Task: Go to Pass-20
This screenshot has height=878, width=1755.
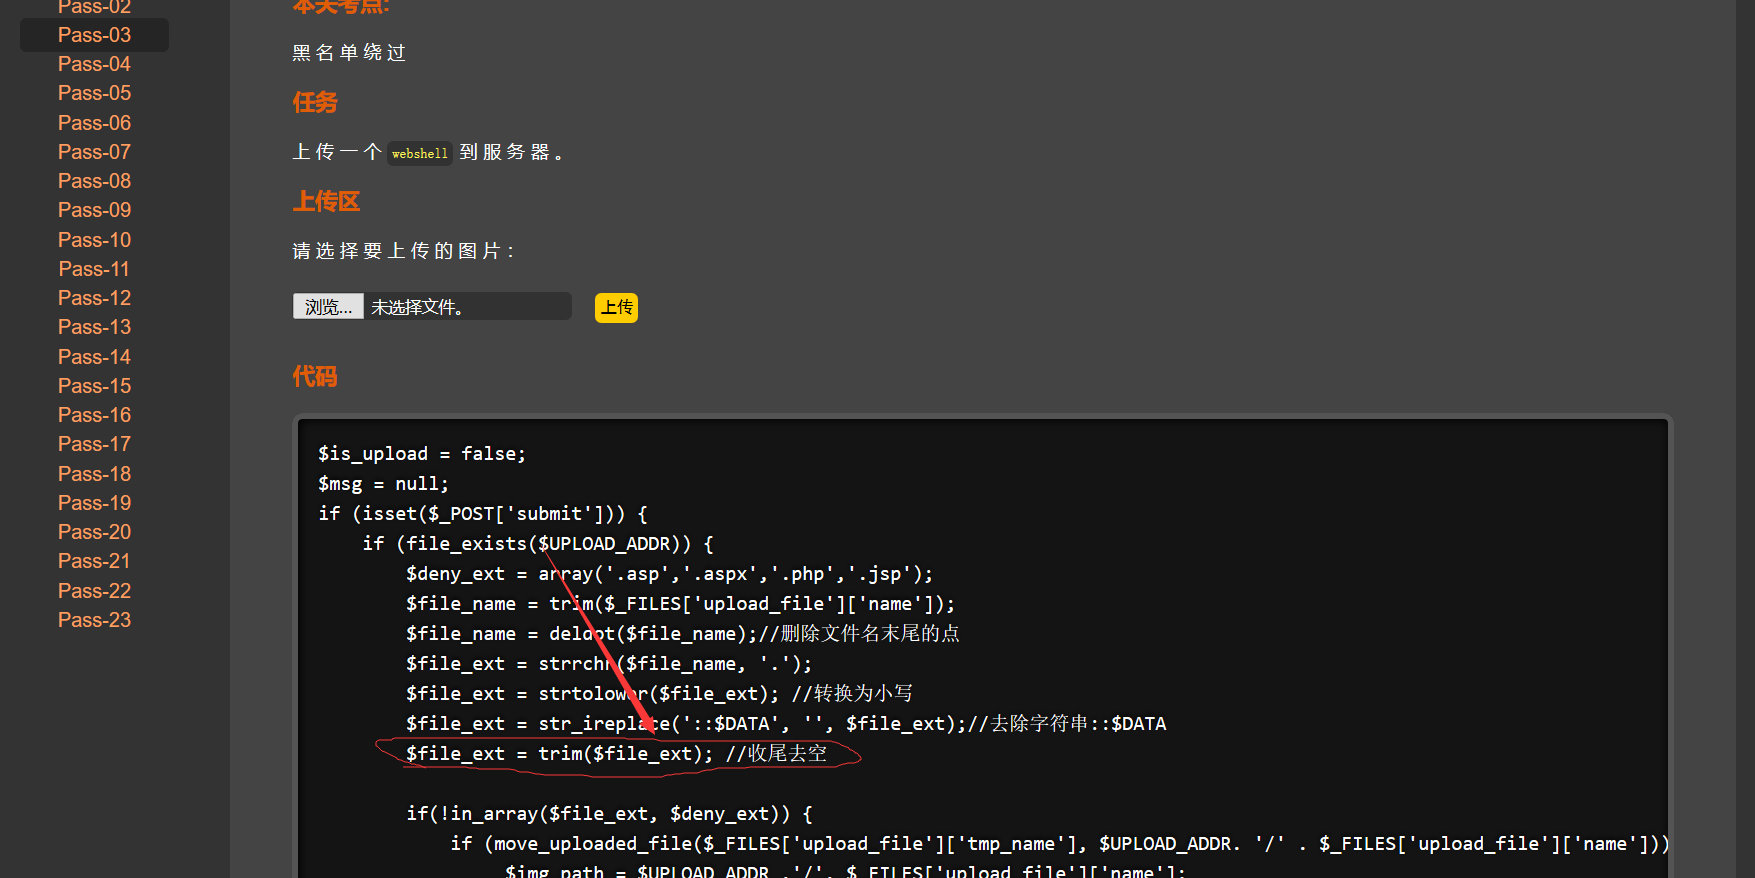Action: (x=94, y=532)
